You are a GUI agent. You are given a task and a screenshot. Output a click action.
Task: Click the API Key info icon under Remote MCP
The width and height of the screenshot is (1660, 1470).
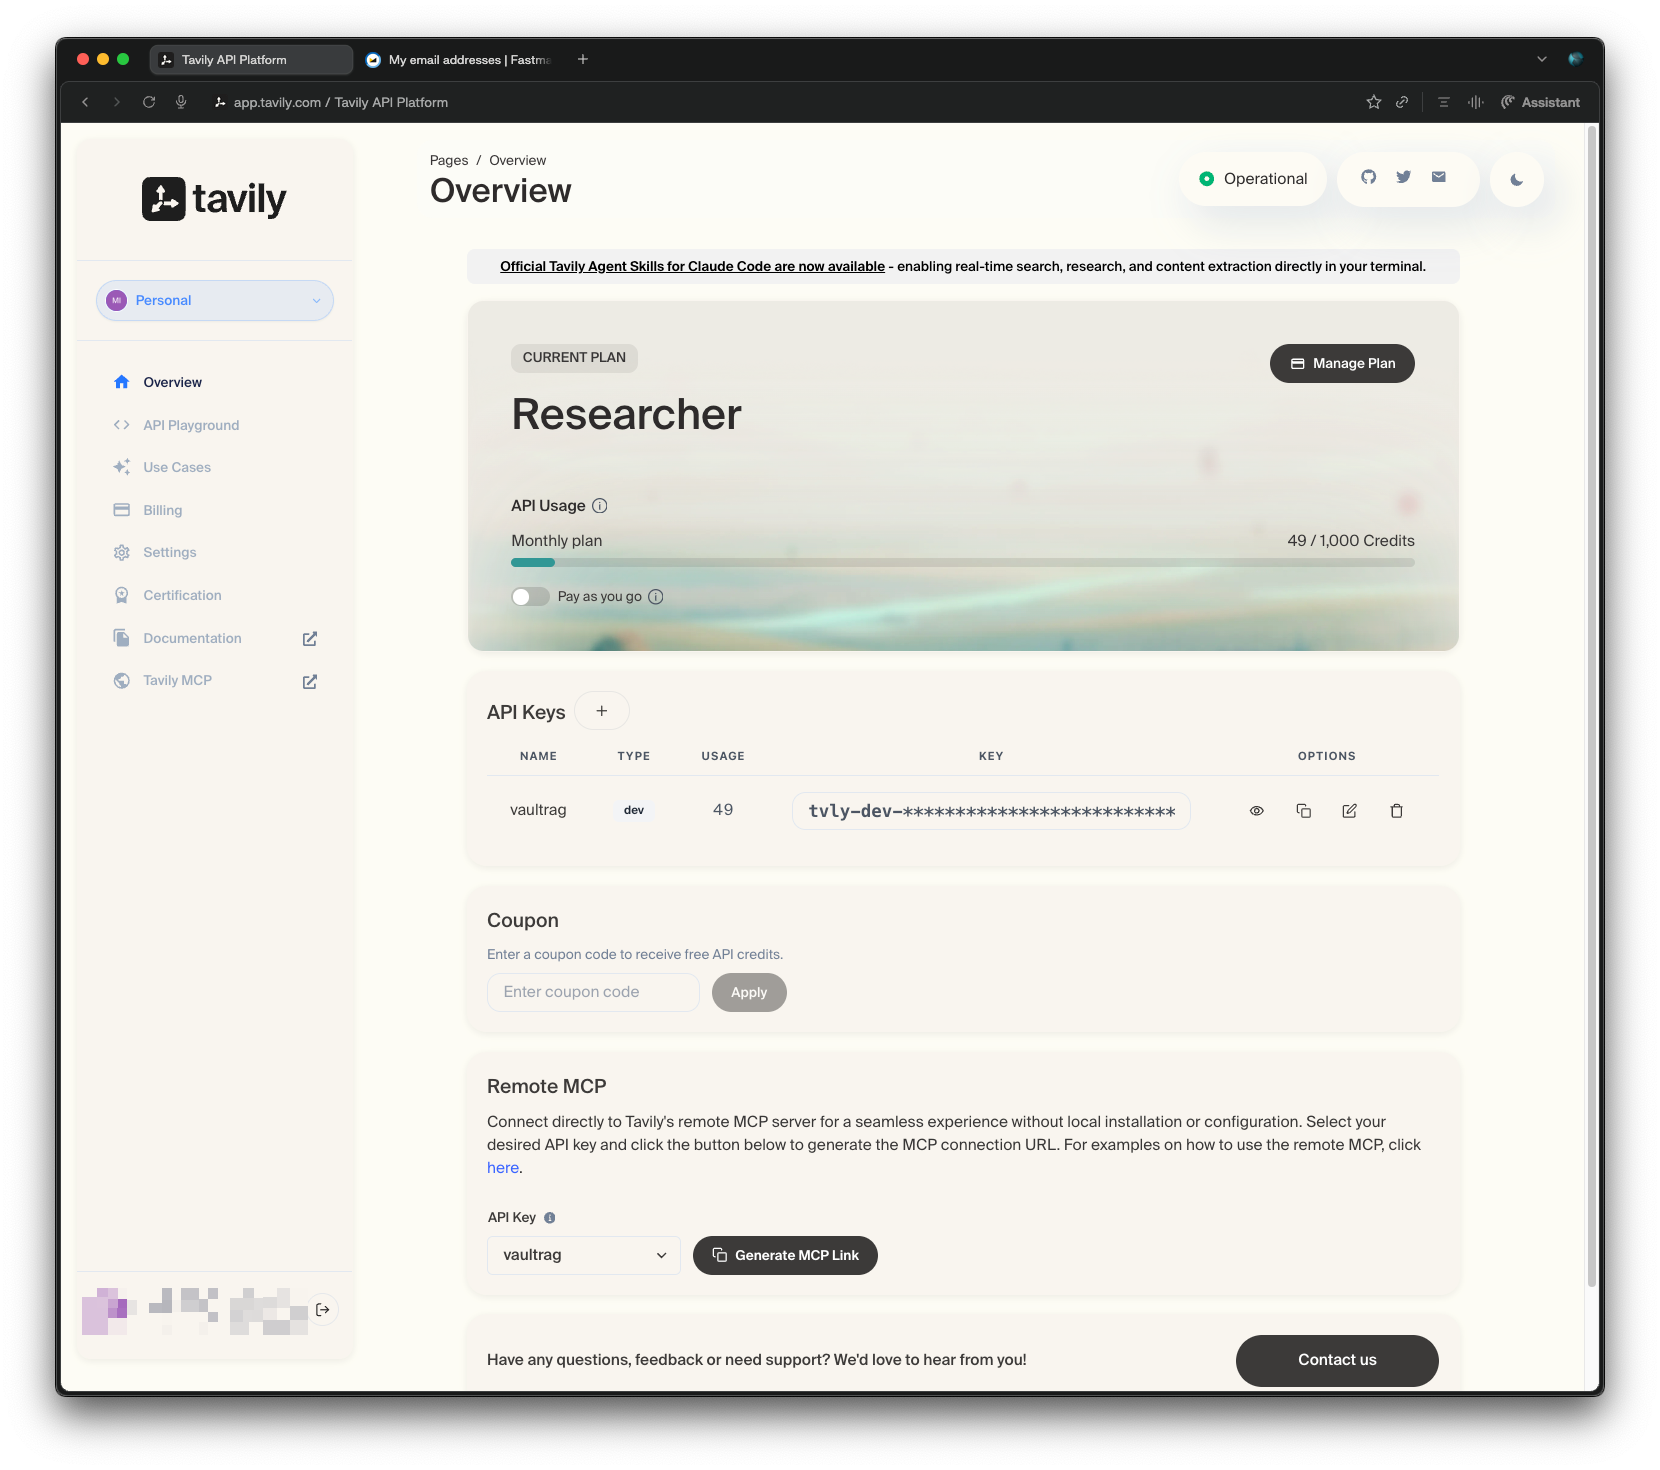point(550,1218)
